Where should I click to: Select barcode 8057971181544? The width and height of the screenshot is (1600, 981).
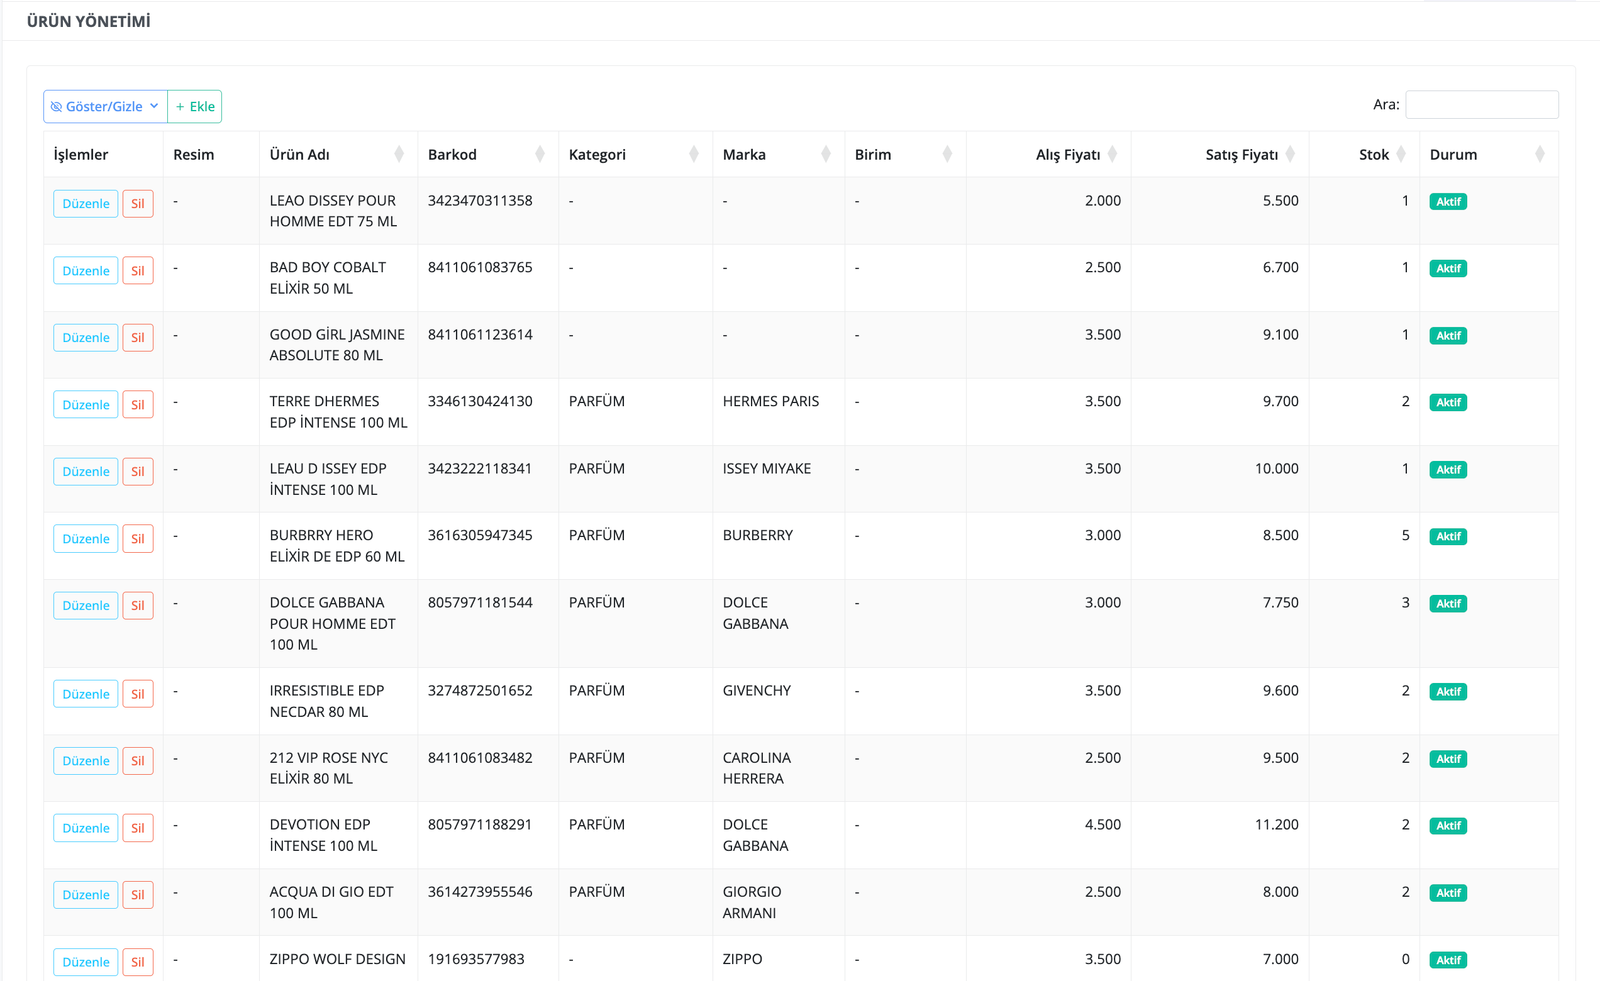(480, 603)
